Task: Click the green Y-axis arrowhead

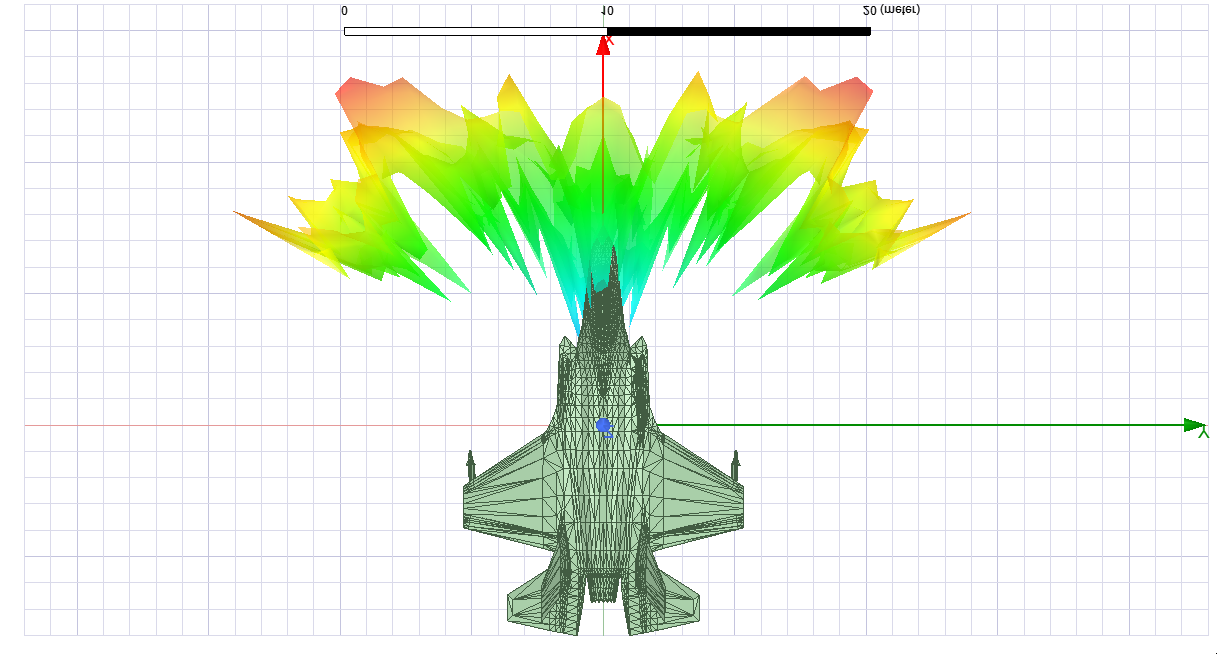Action: tap(1194, 425)
